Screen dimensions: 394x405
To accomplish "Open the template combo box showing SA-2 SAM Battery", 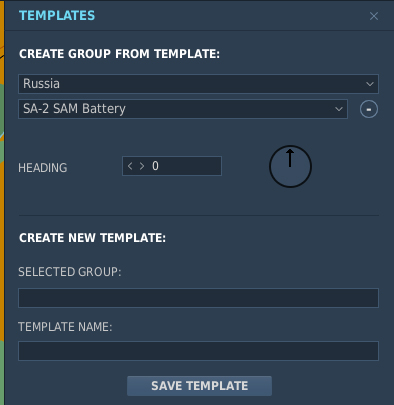I will 183,109.
